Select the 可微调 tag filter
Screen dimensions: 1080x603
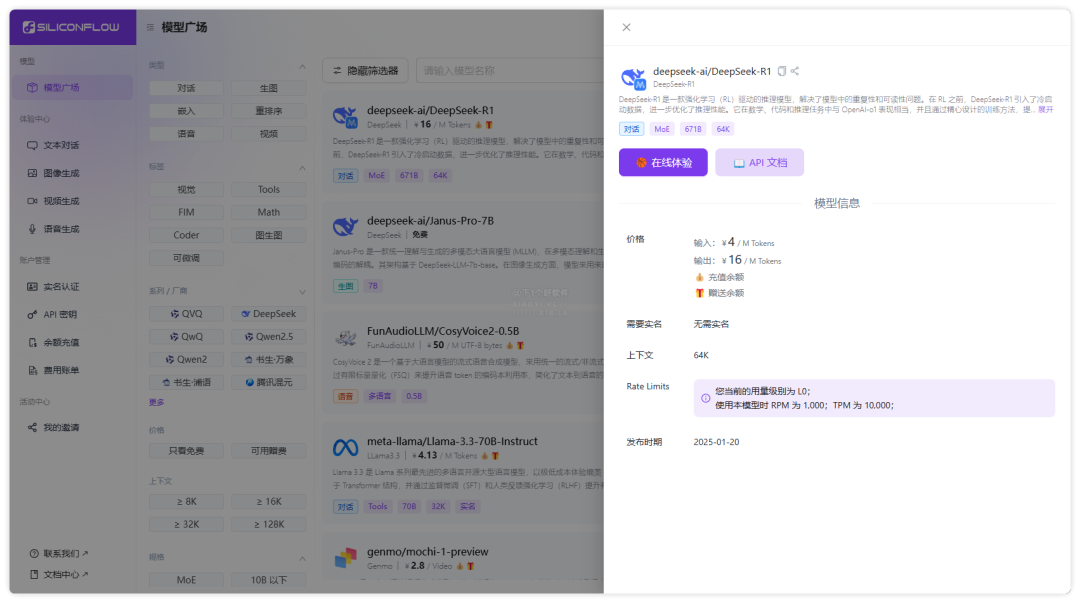click(186, 258)
